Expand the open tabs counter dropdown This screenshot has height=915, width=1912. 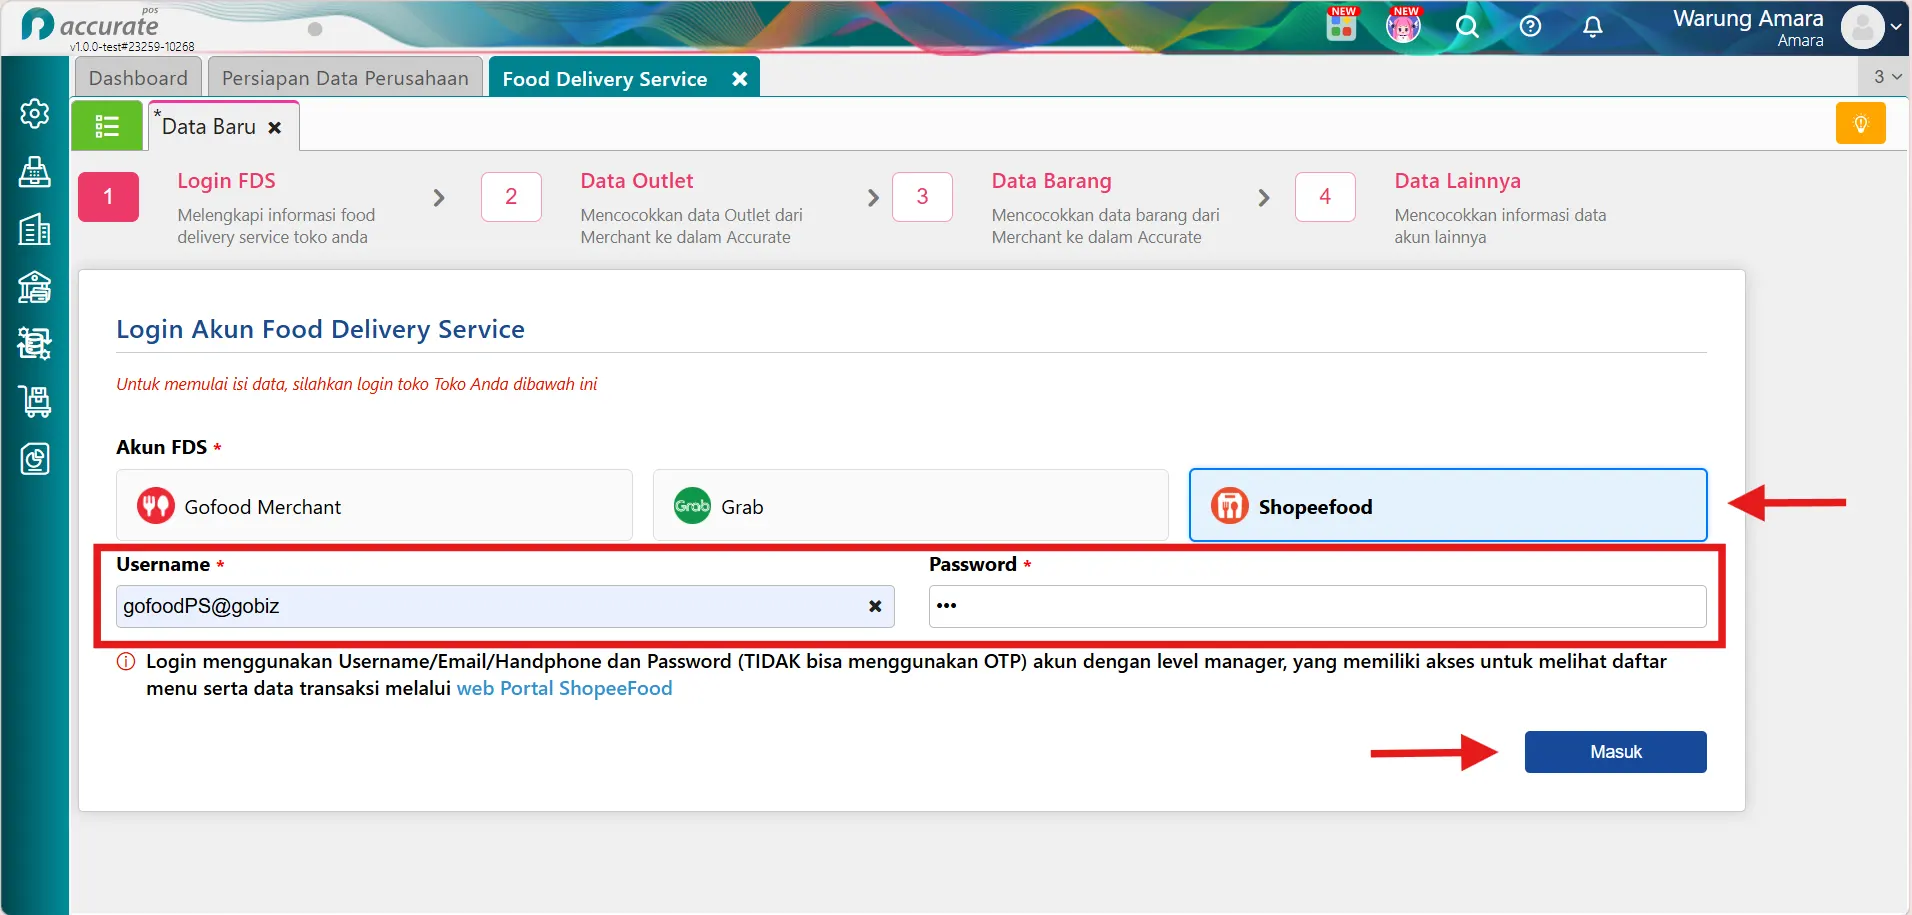(x=1887, y=76)
